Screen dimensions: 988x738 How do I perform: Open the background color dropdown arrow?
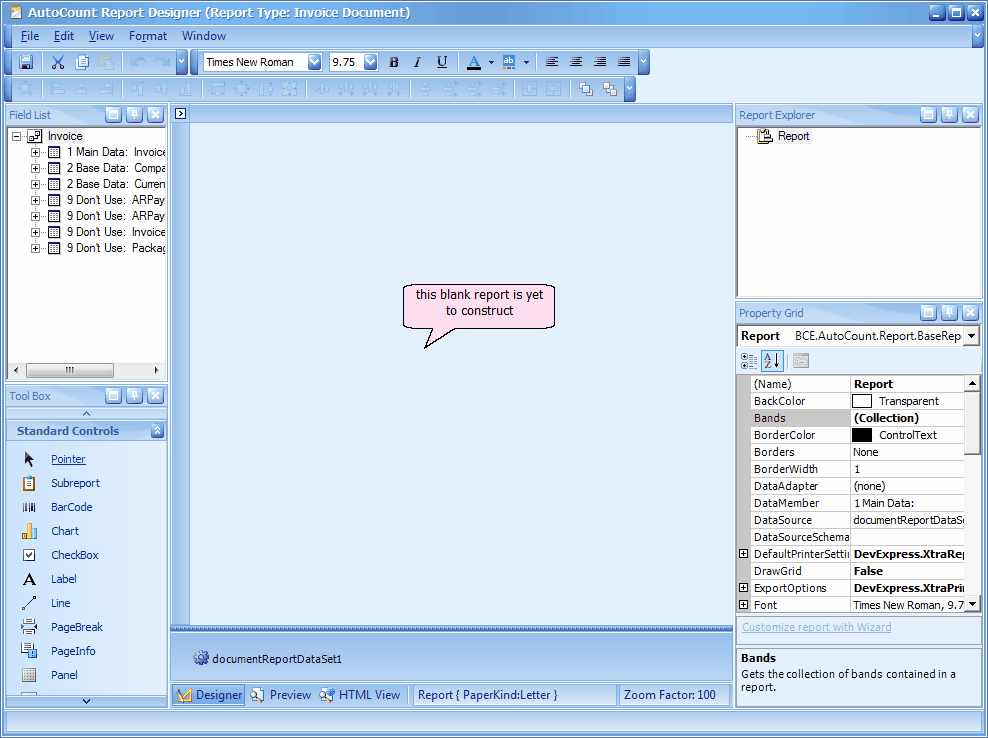tap(526, 62)
